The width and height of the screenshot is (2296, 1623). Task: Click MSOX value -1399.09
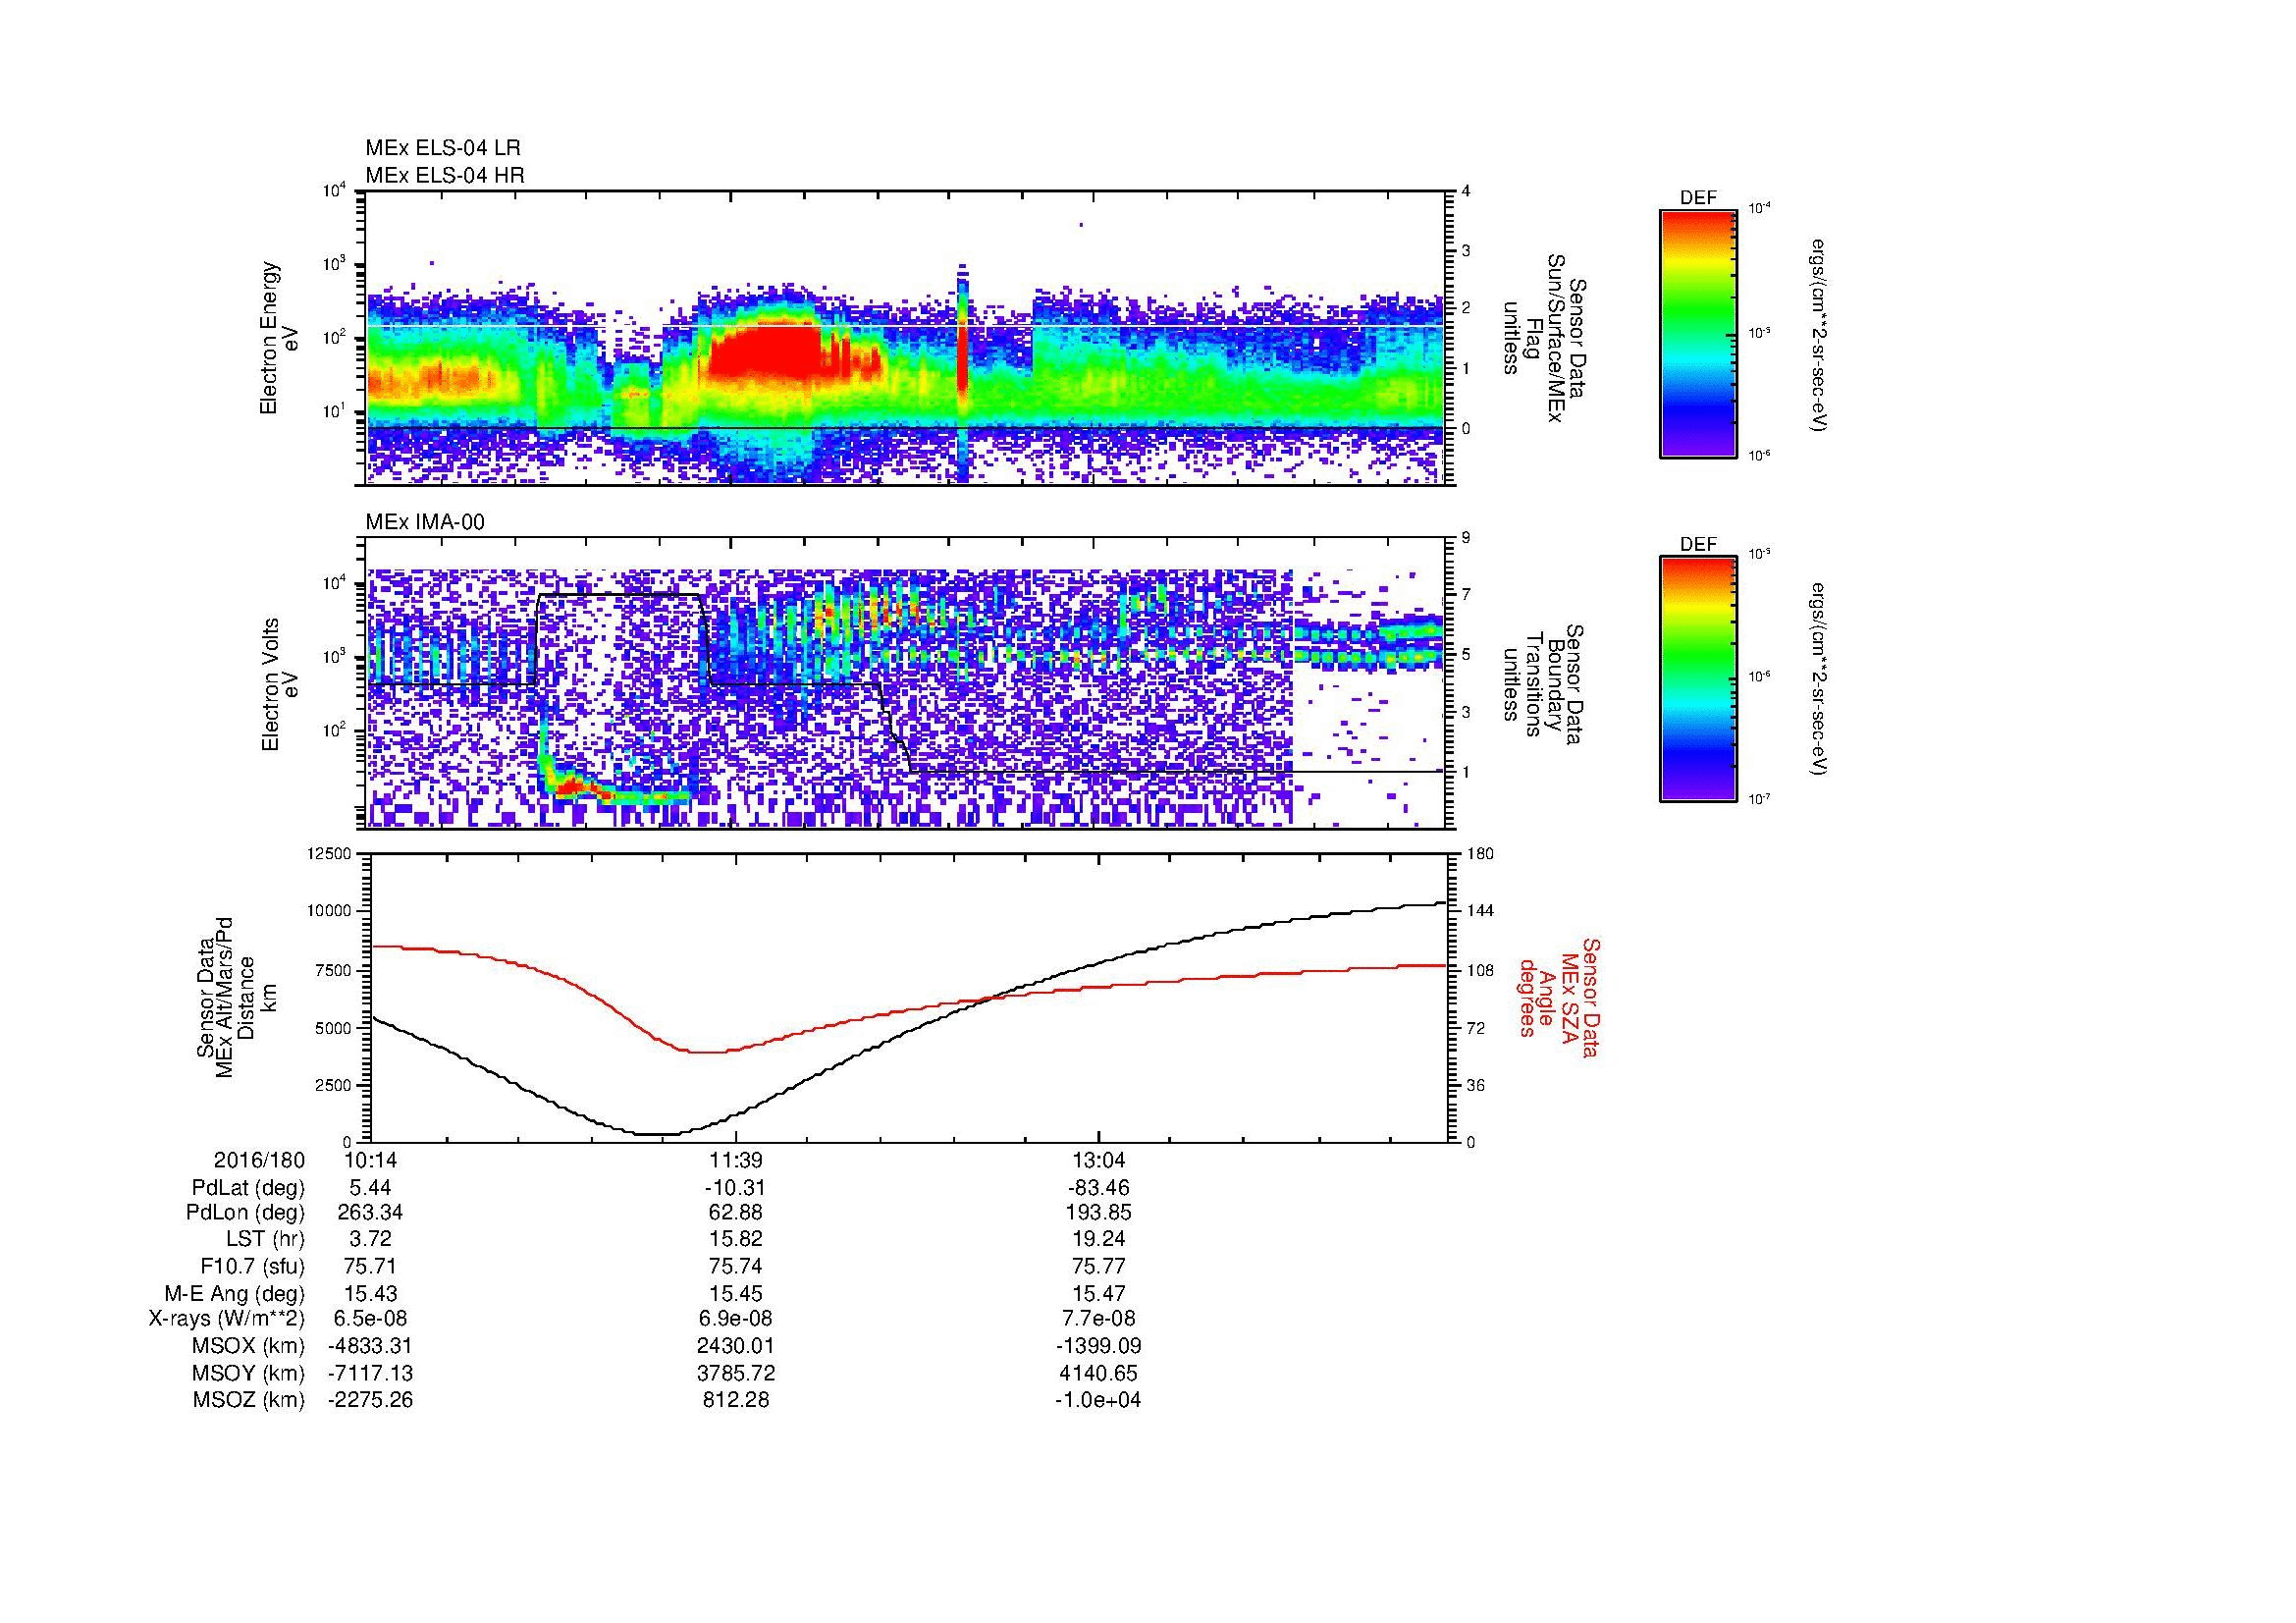pyautogui.click(x=1098, y=1346)
